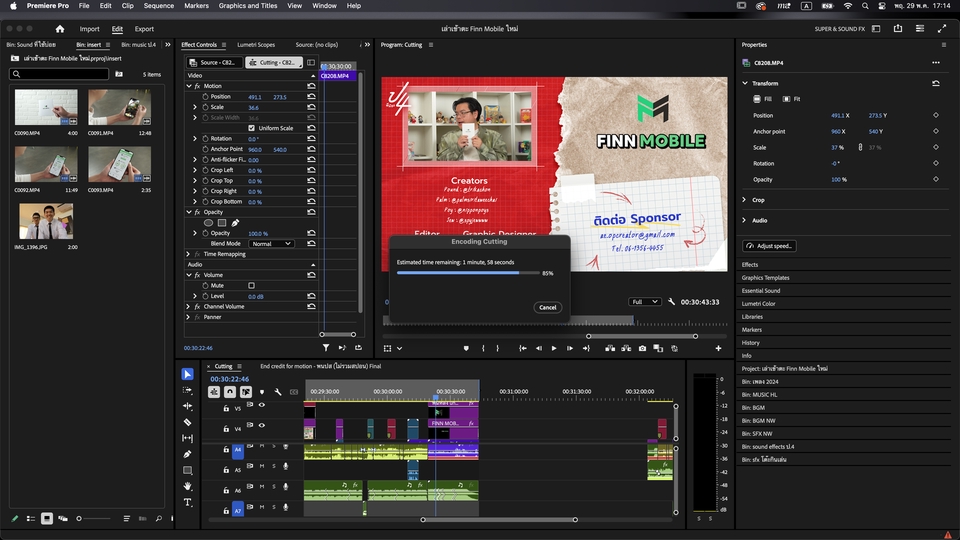Reset the Position parameter in Effect Controls
960x540 pixels.
click(311, 97)
